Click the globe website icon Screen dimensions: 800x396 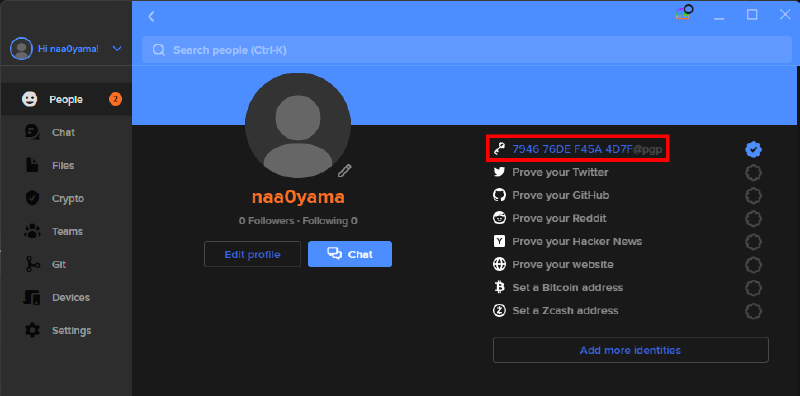(x=499, y=264)
